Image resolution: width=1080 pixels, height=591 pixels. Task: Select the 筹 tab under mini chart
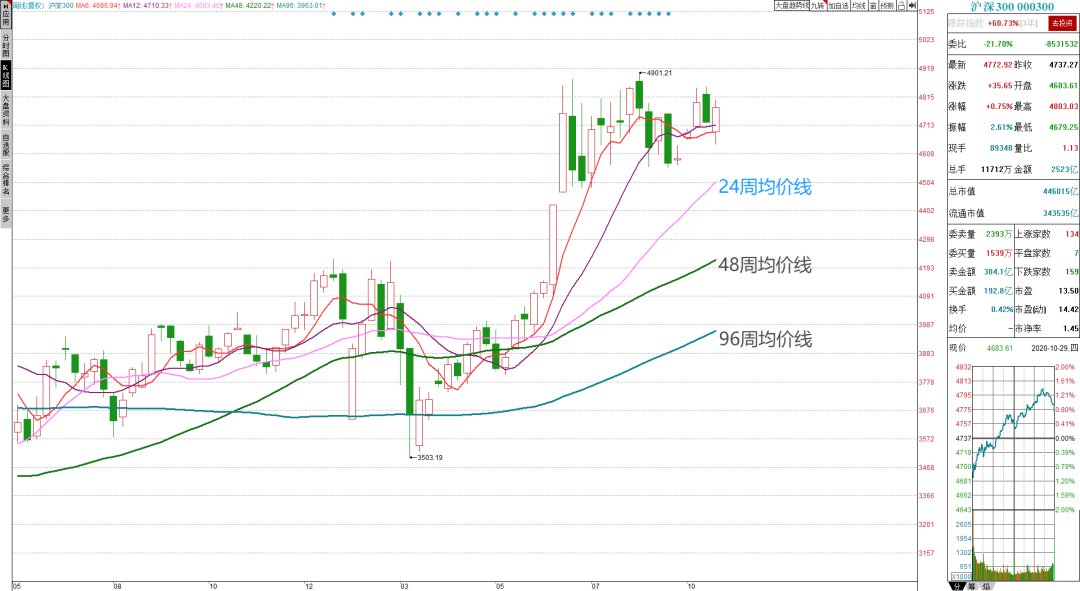pyautogui.click(x=971, y=586)
